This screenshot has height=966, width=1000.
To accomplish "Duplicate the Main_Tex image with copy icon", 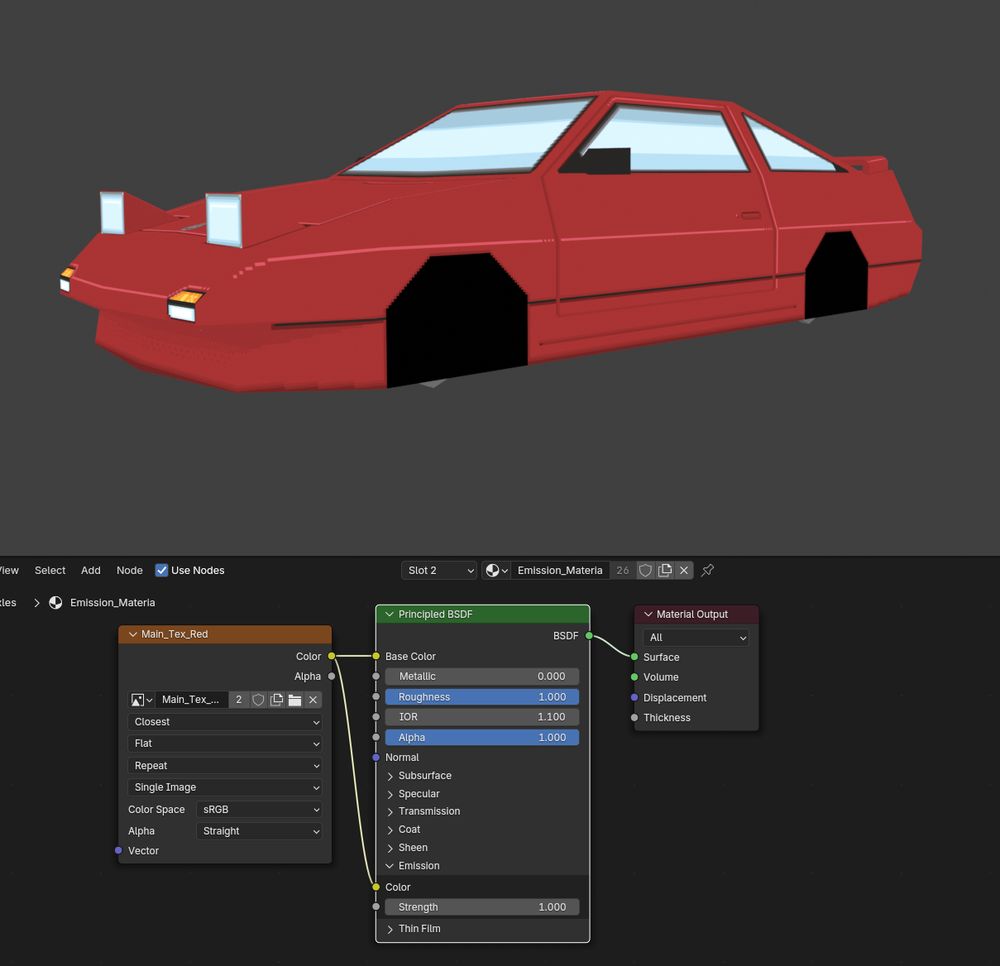I will click(x=276, y=700).
